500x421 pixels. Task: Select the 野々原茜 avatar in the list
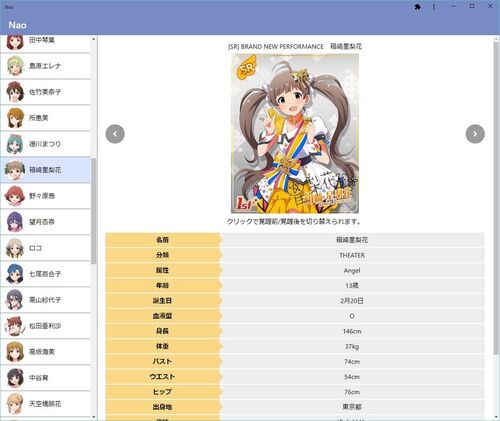coord(15,196)
